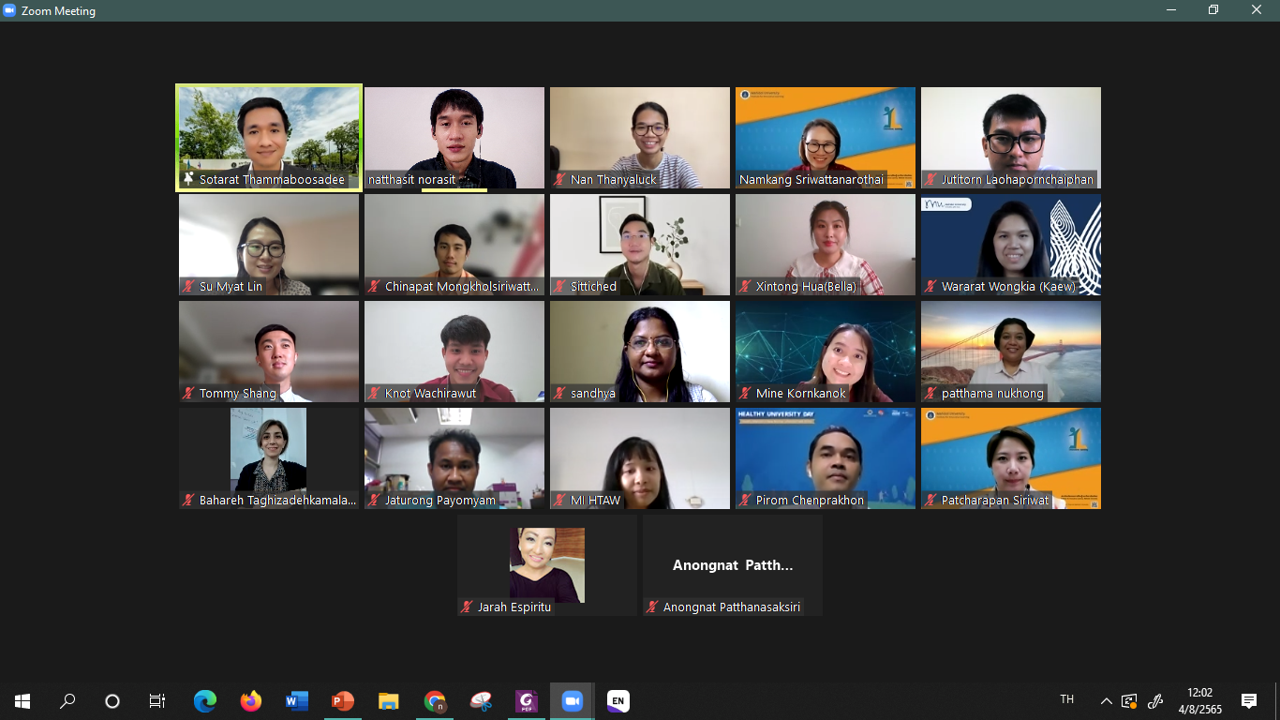Click the Zoom icon in the taskbar
The height and width of the screenshot is (720, 1280).
[572, 701]
